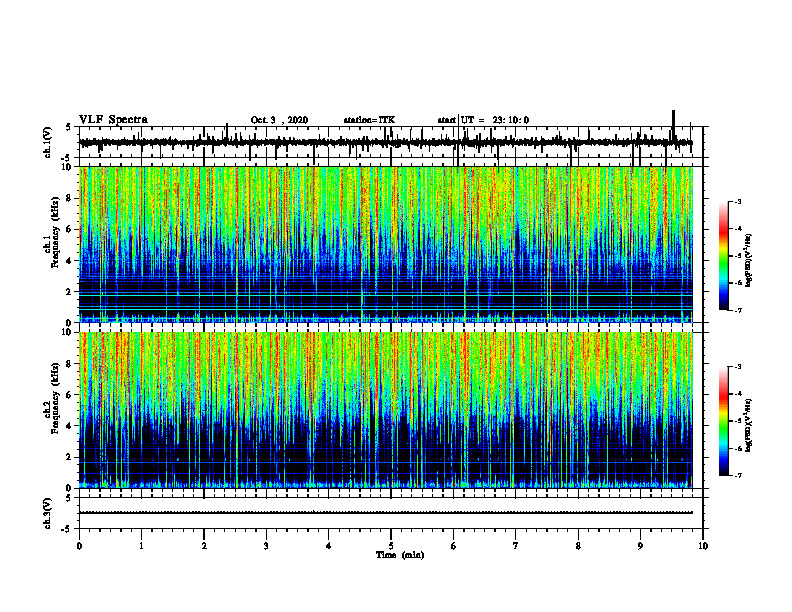Viewport: 792px width, 612px height.
Task: Click the "ch.1(V)" waveform axis label
Action: click(47, 142)
